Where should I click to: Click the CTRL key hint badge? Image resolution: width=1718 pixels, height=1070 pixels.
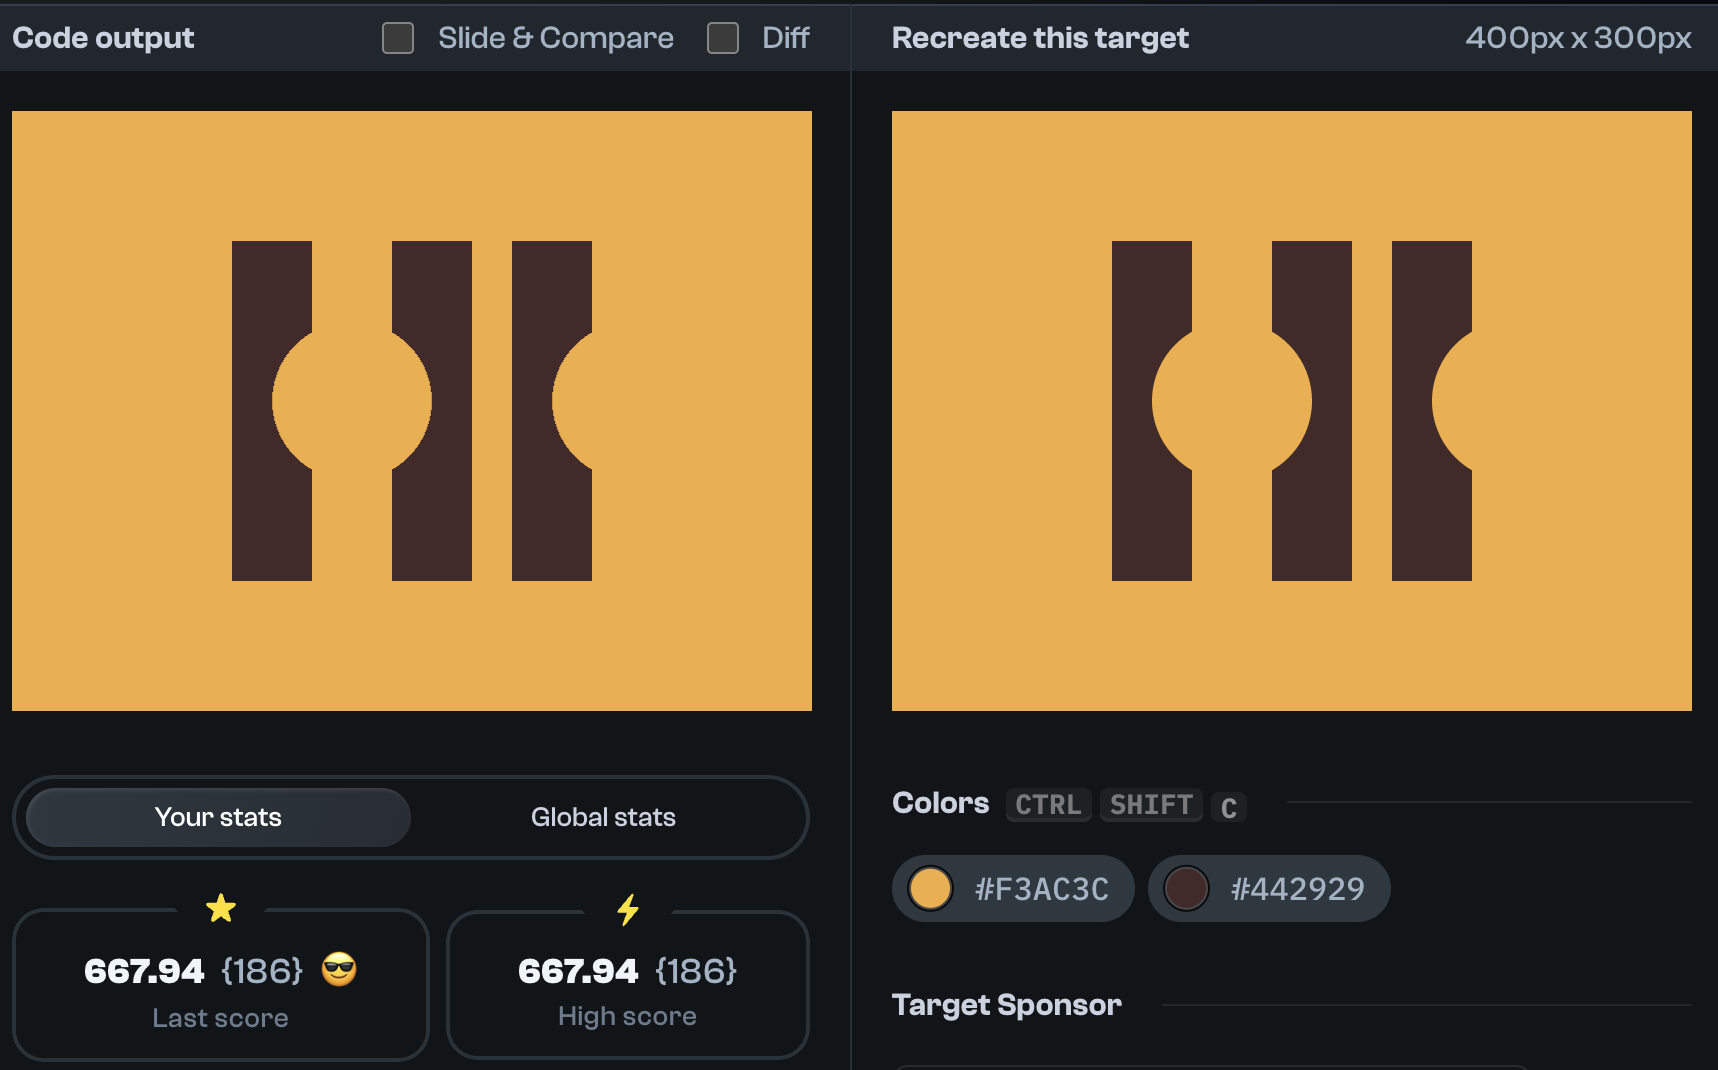[x=1048, y=805]
